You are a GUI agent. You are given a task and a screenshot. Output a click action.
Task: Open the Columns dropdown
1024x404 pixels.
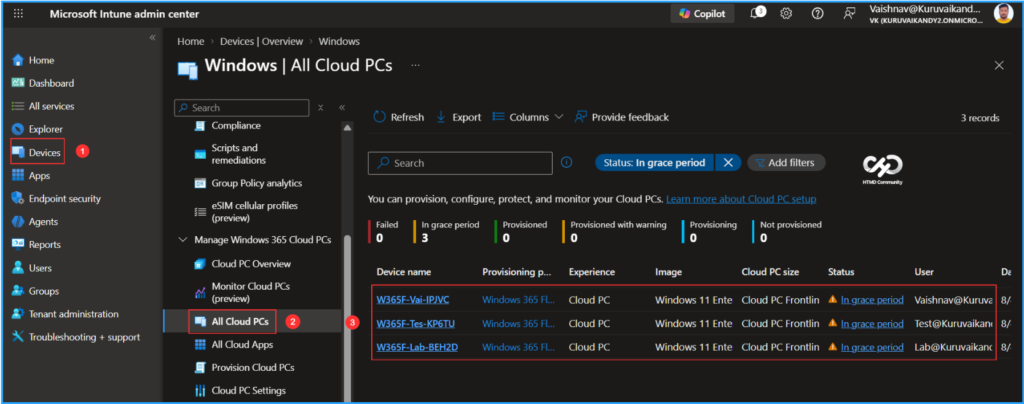coord(528,117)
